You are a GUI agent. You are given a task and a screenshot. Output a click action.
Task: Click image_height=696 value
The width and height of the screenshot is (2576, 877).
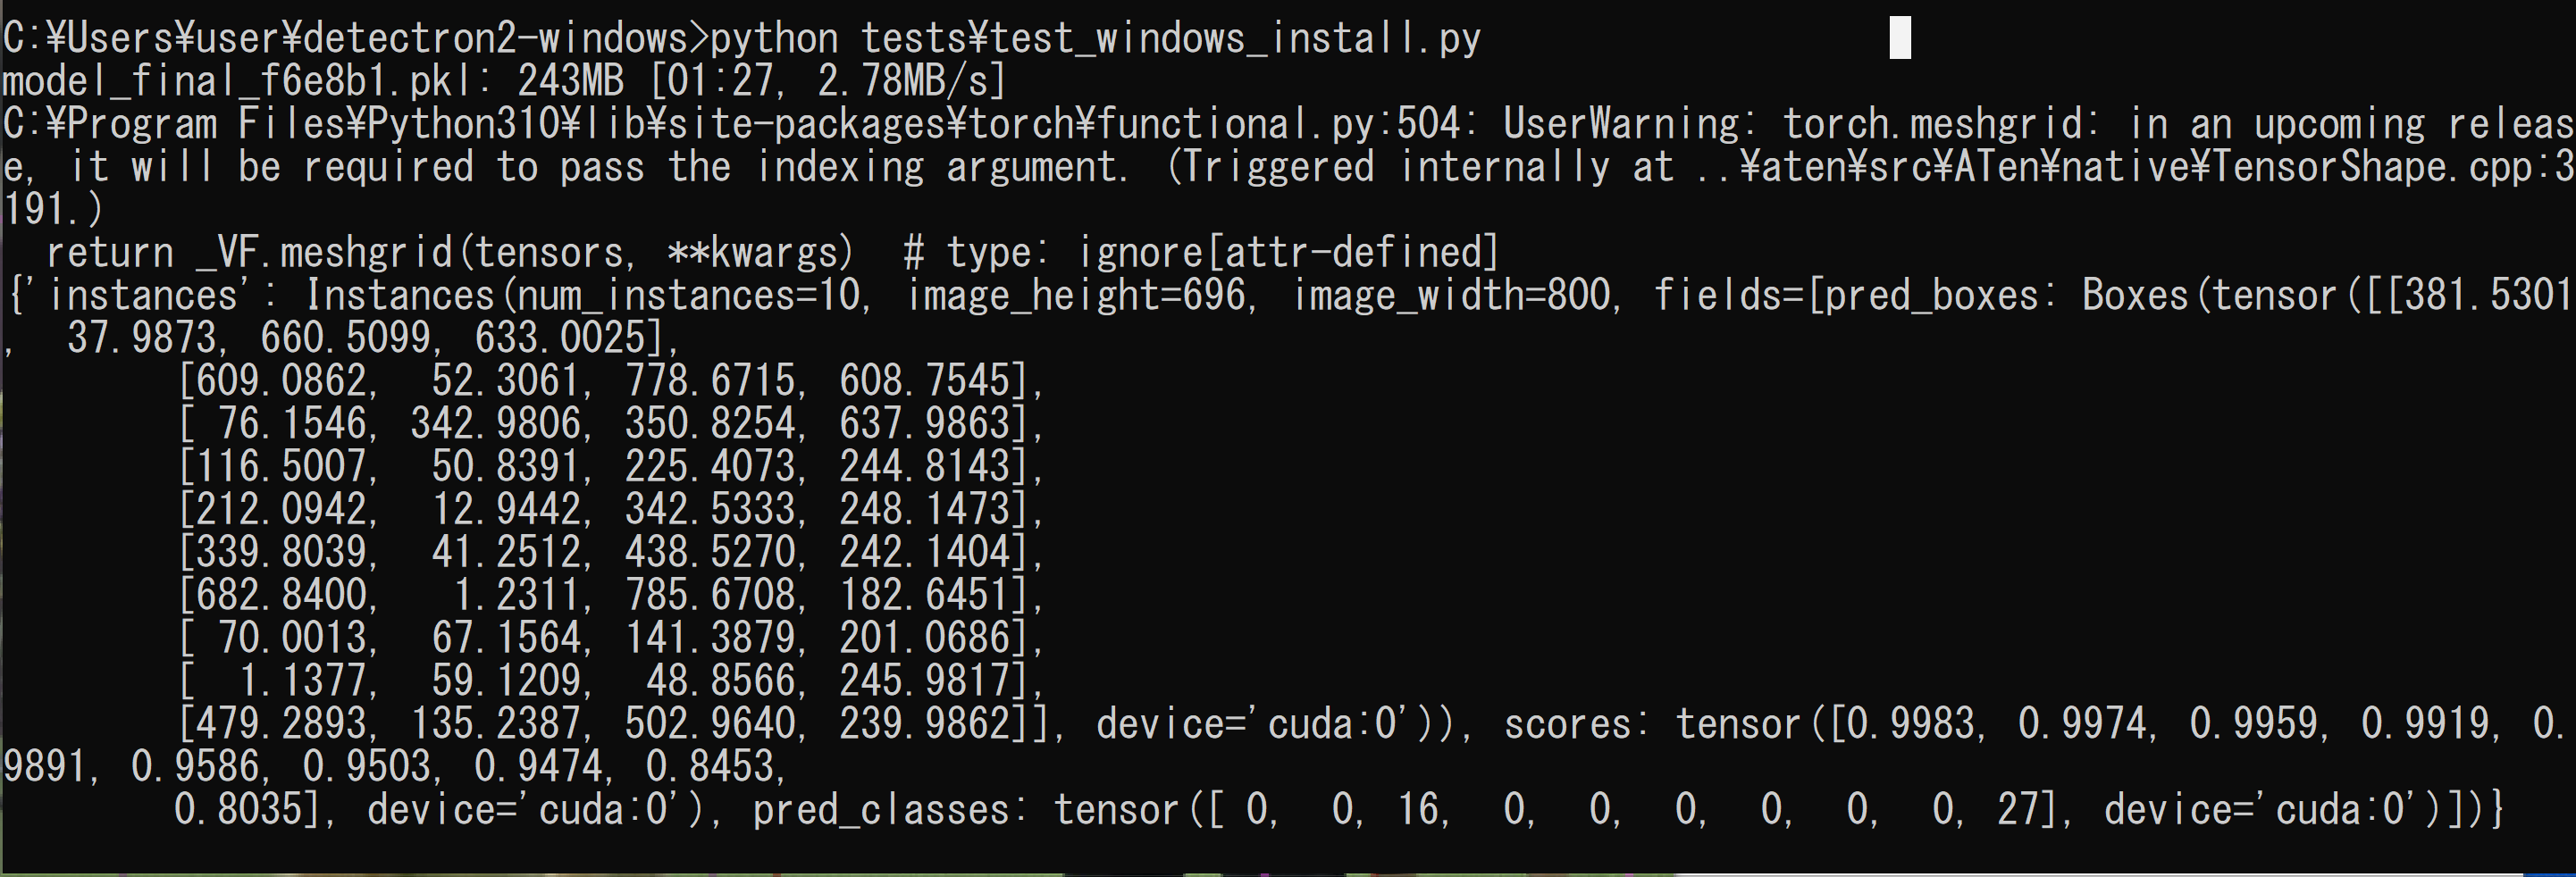(1077, 295)
